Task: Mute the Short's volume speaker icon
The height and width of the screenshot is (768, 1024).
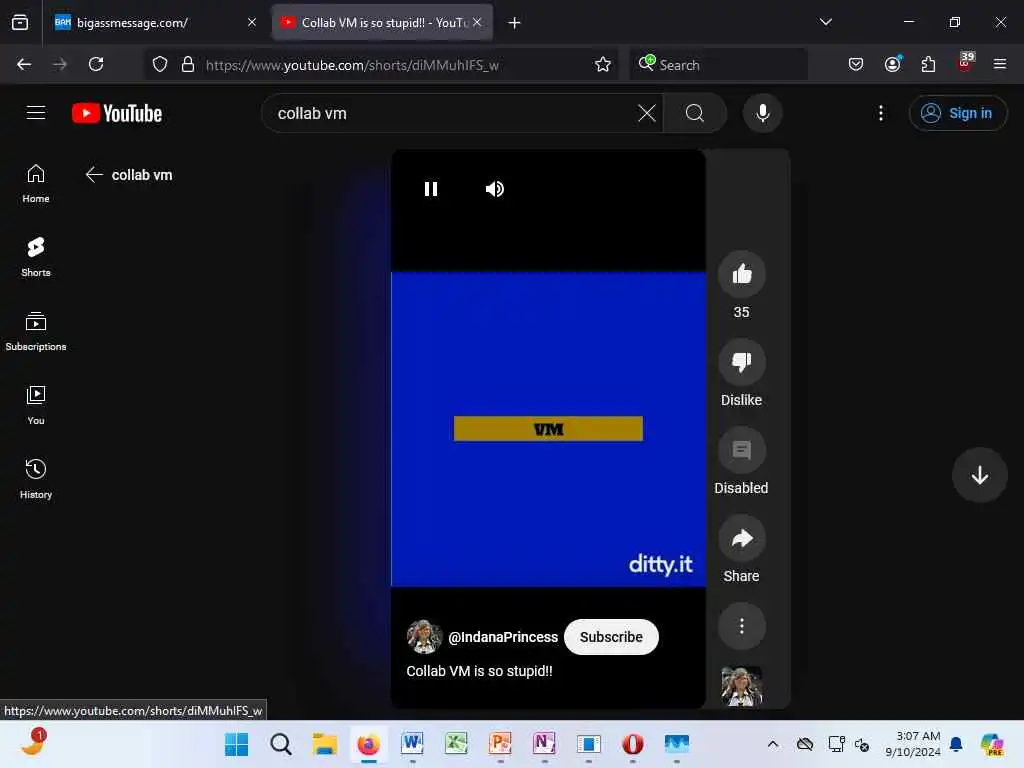Action: 494,189
